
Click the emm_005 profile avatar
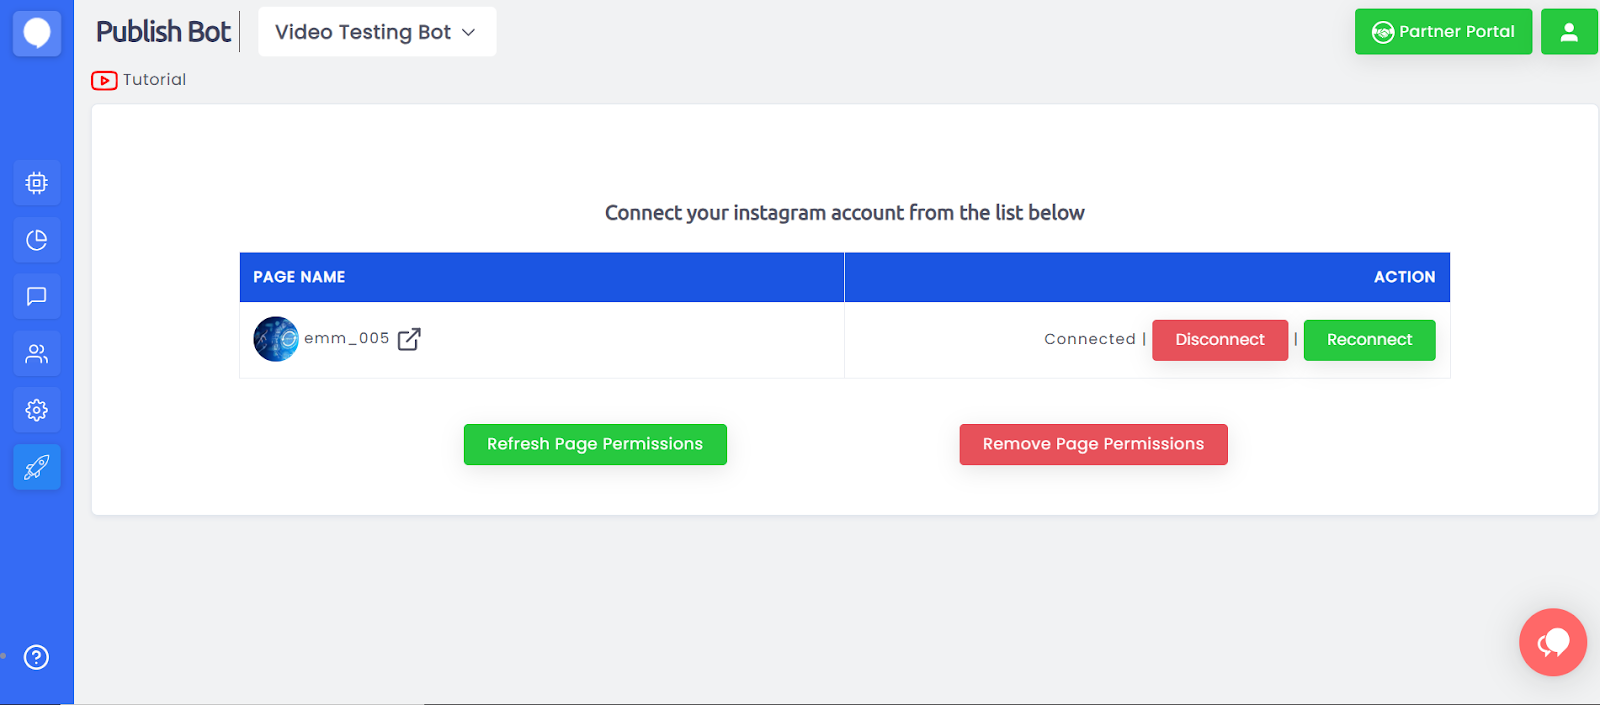coord(276,339)
